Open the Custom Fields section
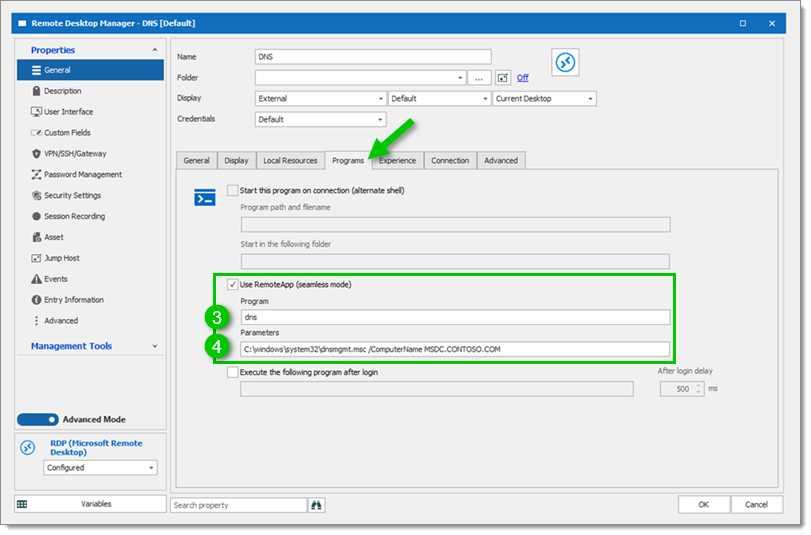This screenshot has height=535, width=811. 61,133
